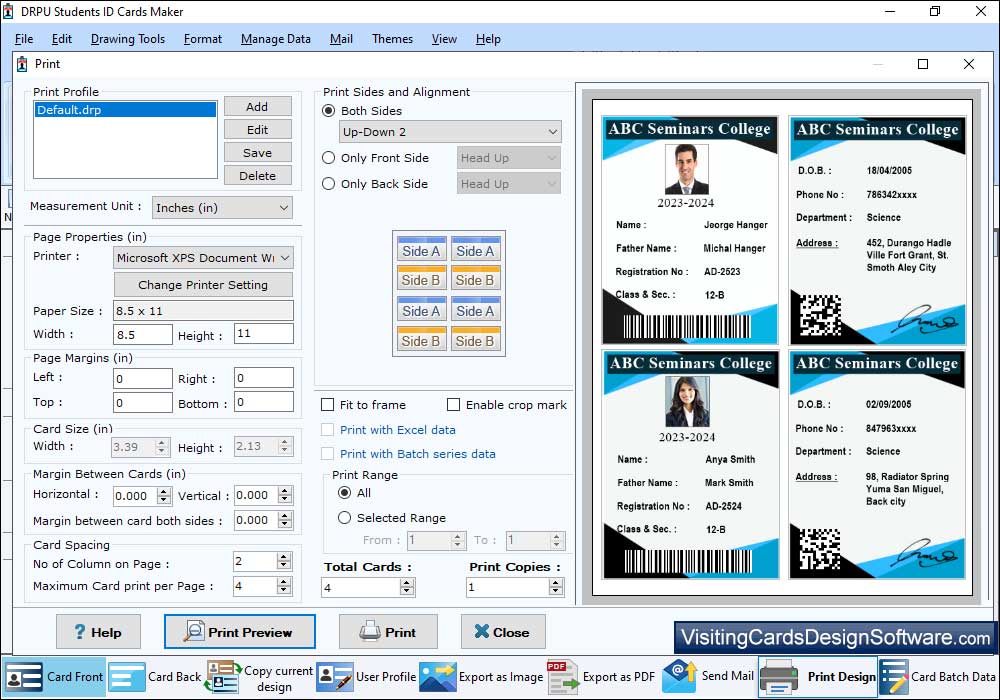Click paper Width input field
This screenshot has width=1000, height=700.
143,334
